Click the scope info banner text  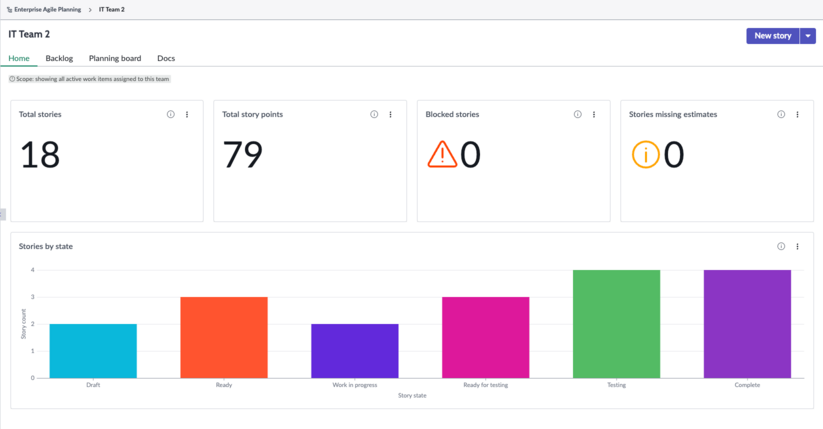tap(89, 79)
